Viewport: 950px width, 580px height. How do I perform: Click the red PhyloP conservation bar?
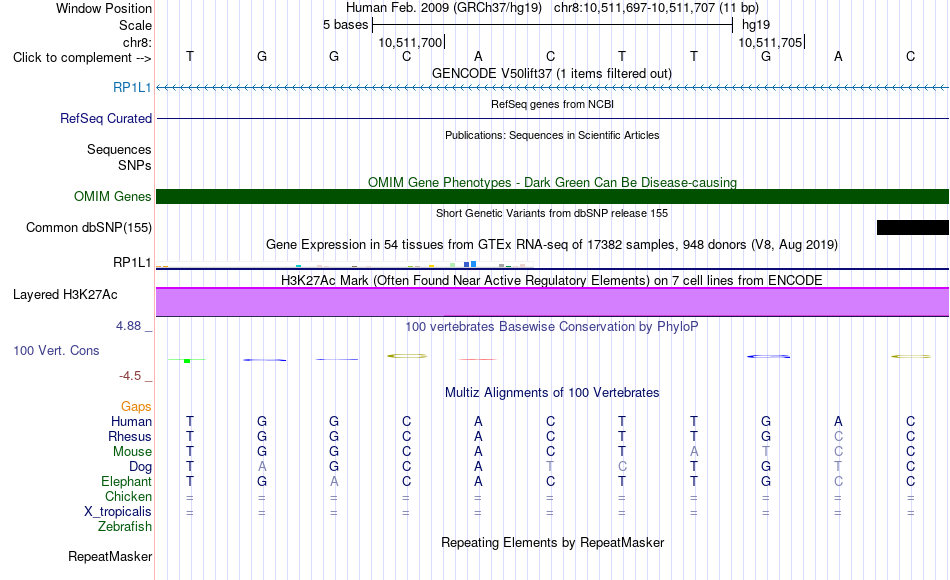pos(478,359)
